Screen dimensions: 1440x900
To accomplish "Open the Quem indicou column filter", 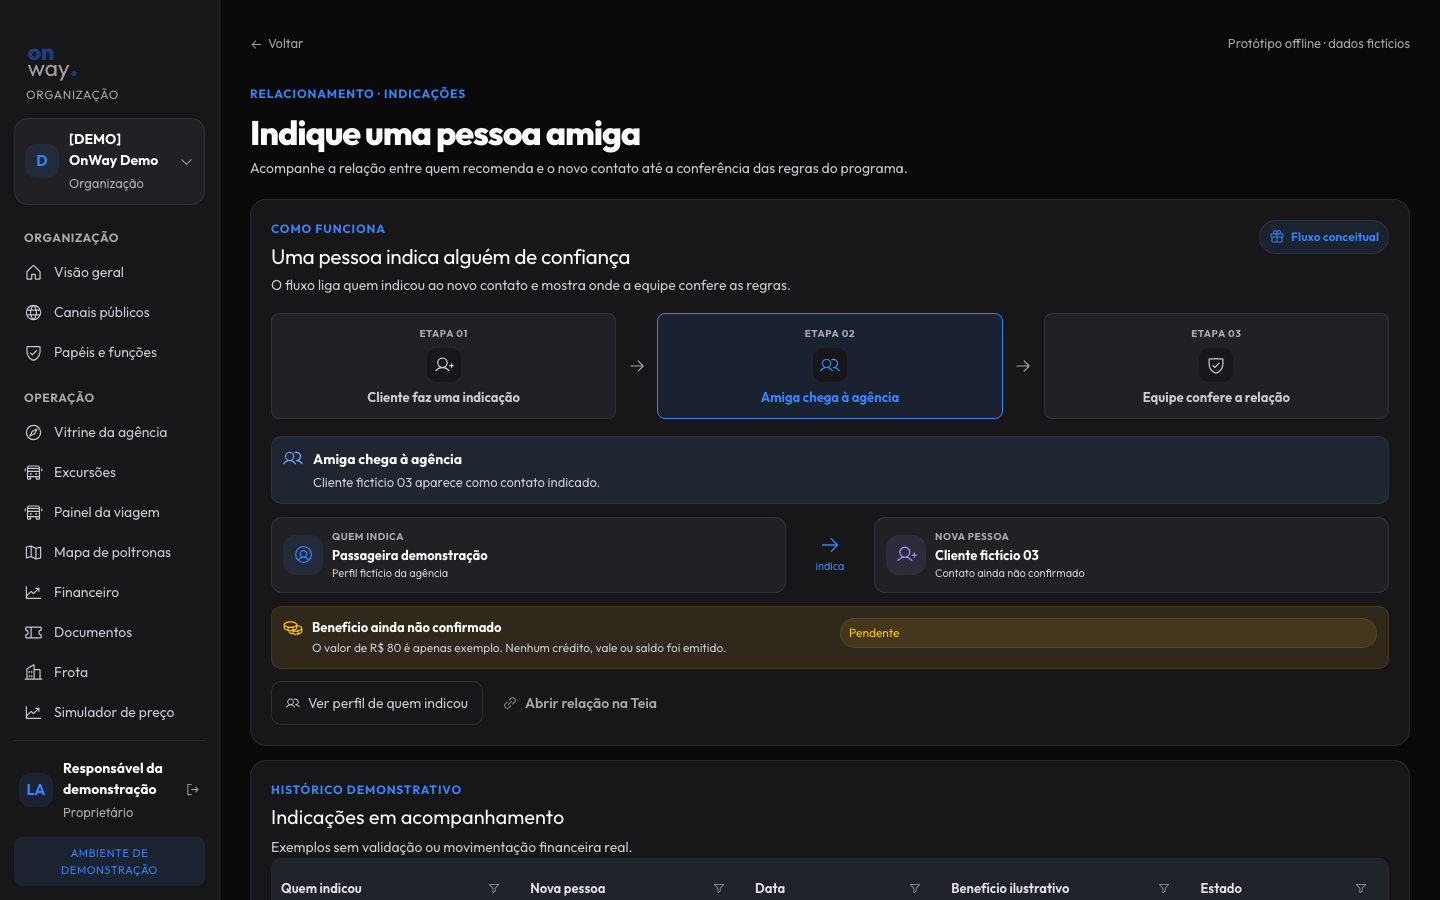I will click(494, 888).
